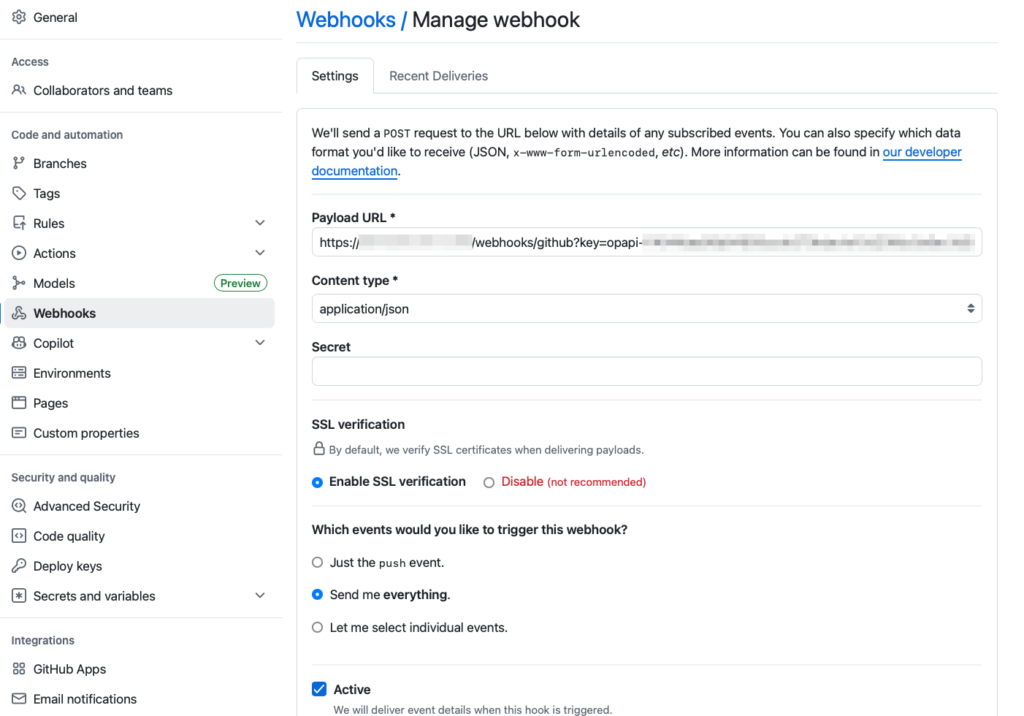Go back via Webhooks breadcrumb link

(x=346, y=20)
